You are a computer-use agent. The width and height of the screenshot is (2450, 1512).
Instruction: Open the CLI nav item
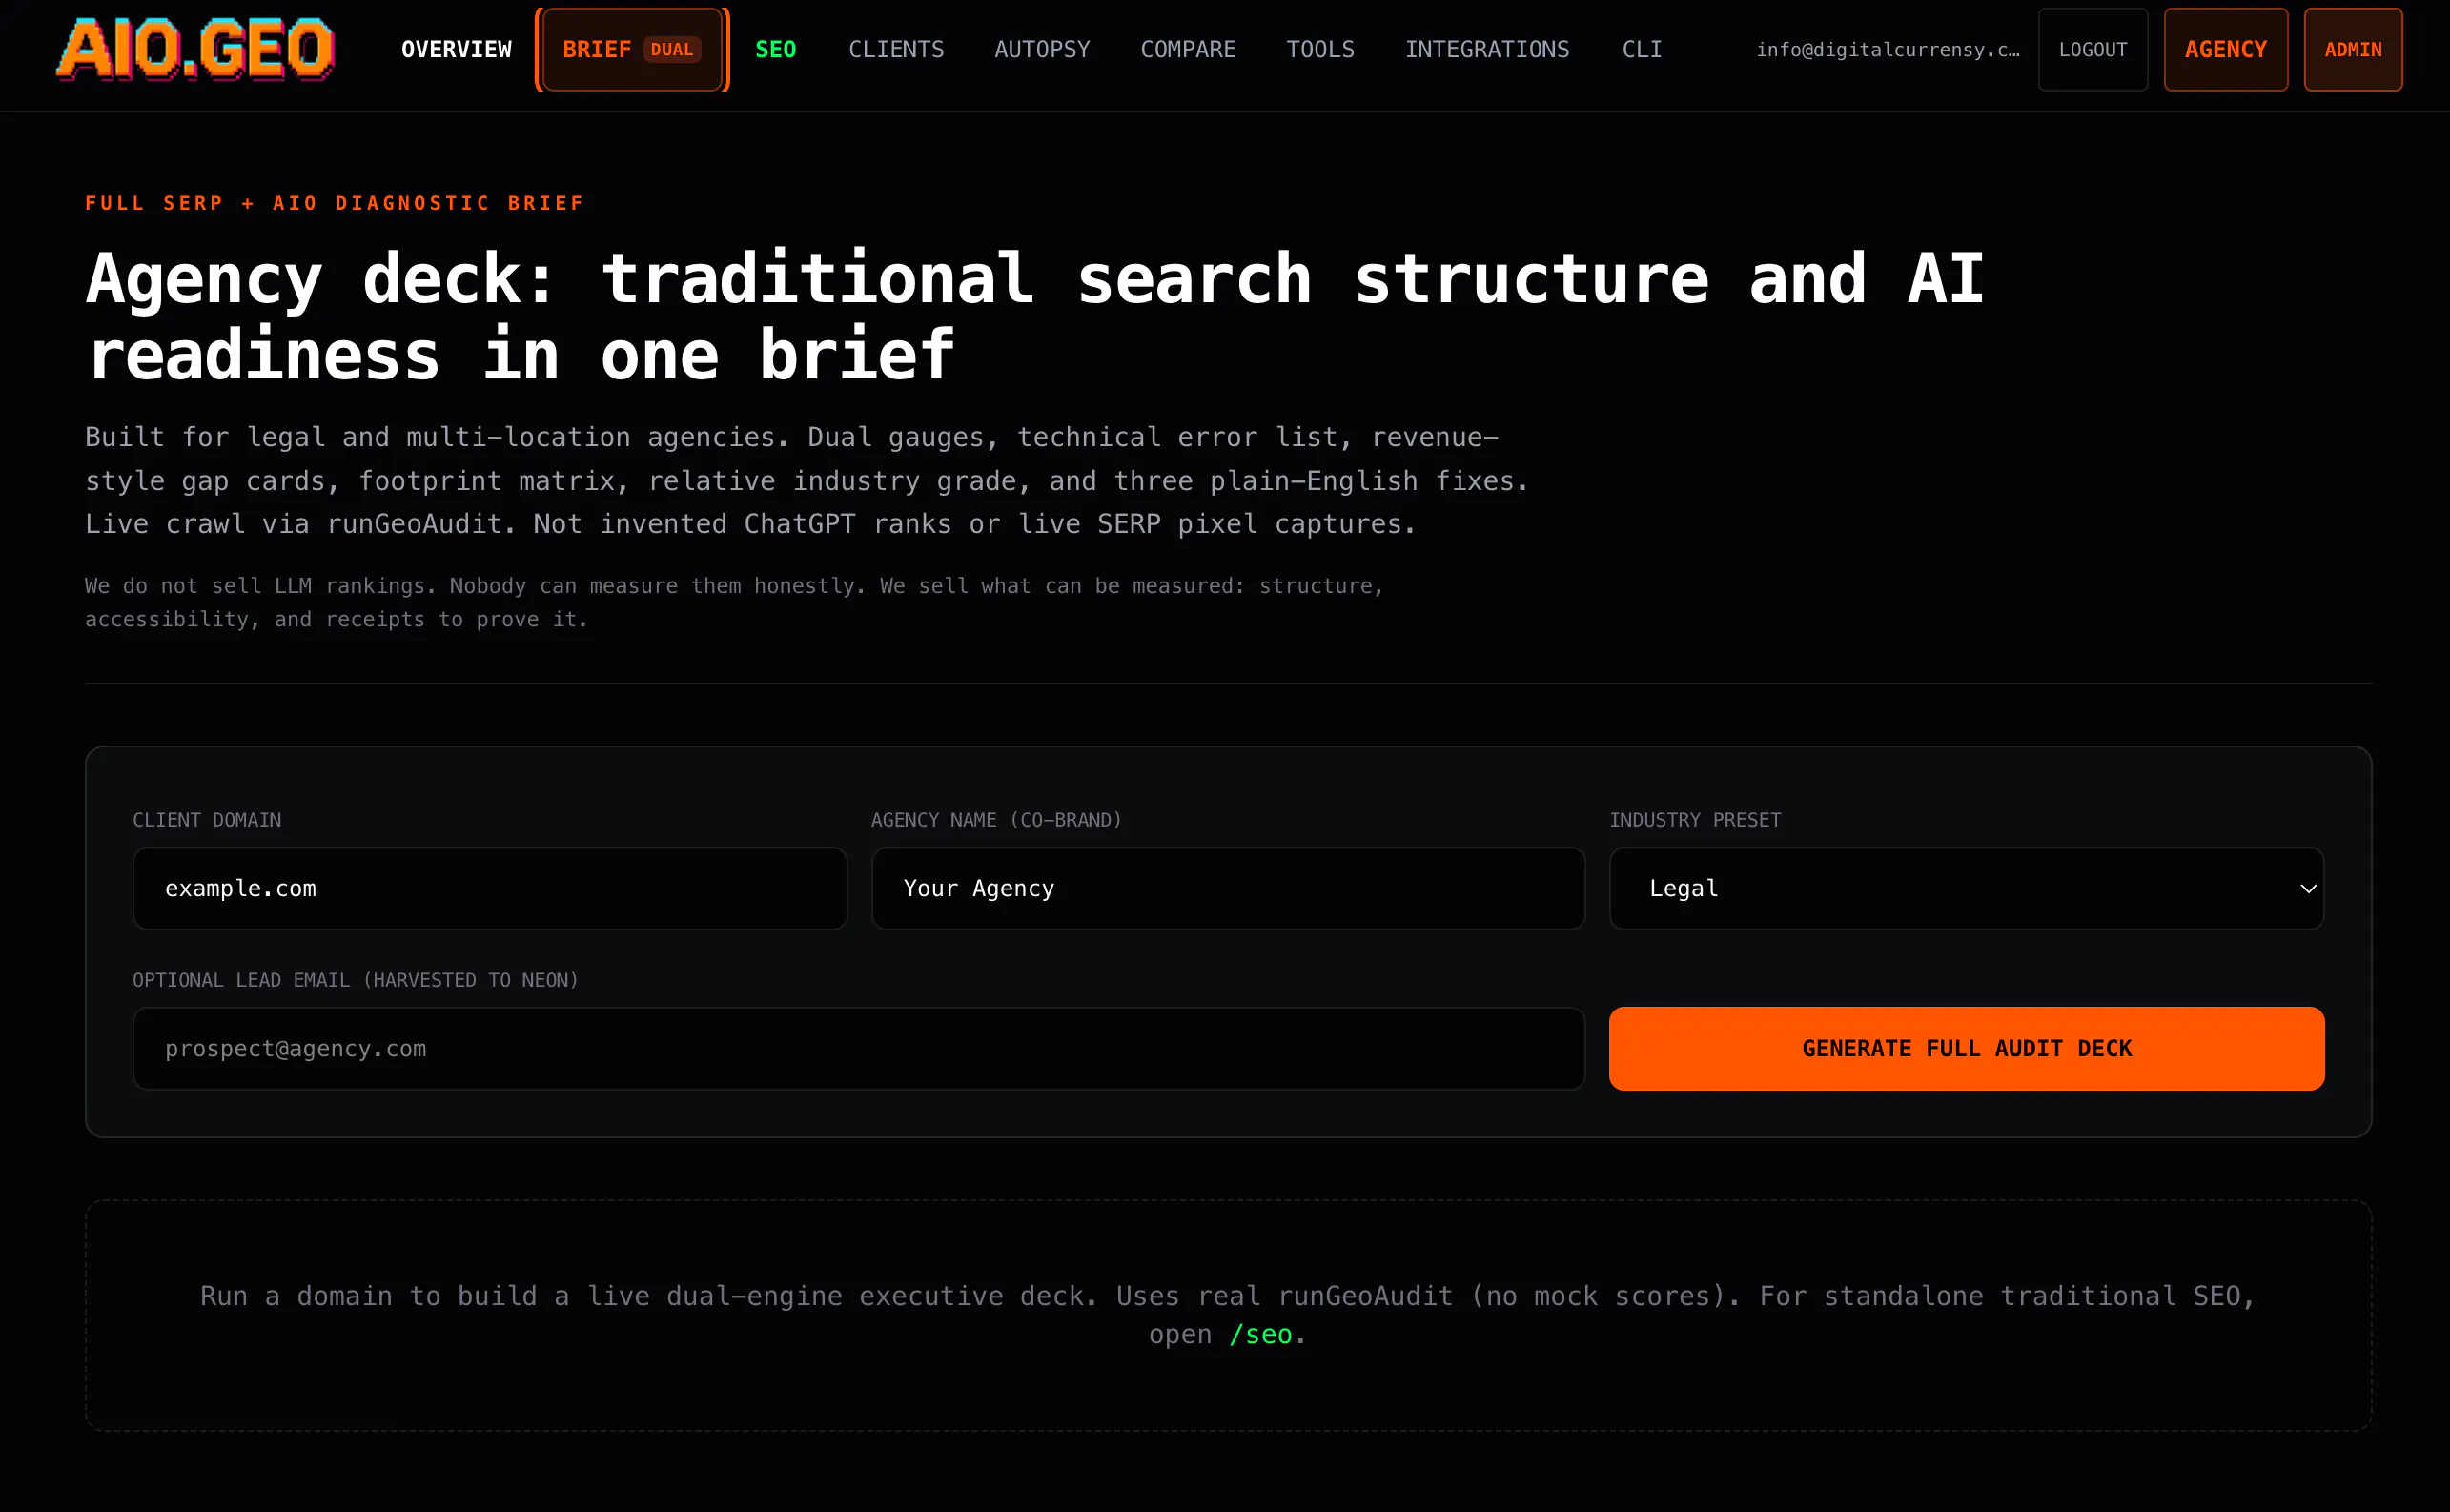click(1641, 49)
